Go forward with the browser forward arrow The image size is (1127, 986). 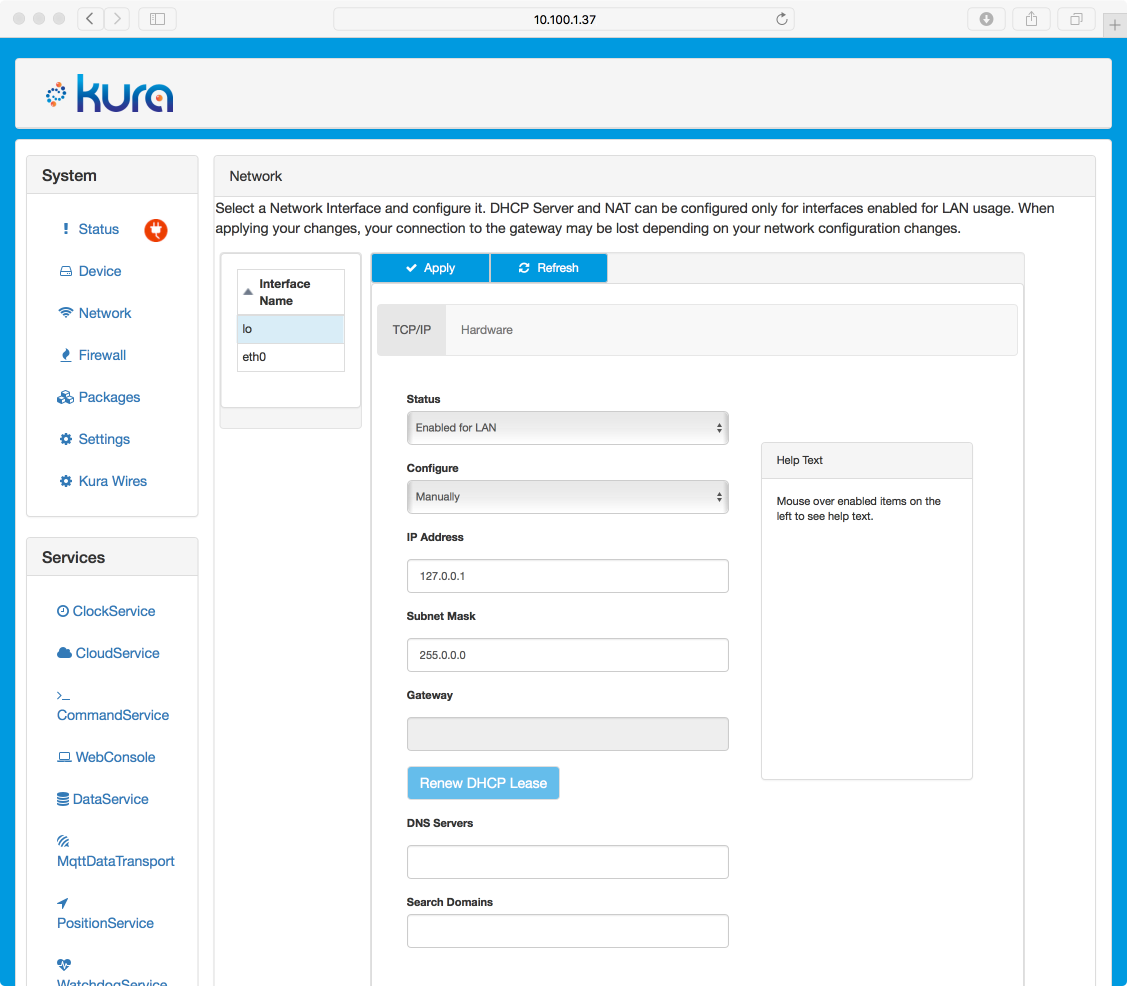tap(117, 19)
